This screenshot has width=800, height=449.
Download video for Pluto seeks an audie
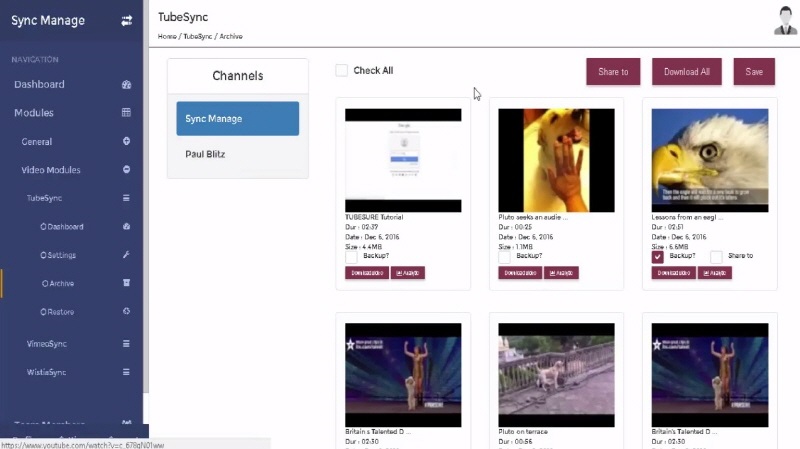pos(520,273)
